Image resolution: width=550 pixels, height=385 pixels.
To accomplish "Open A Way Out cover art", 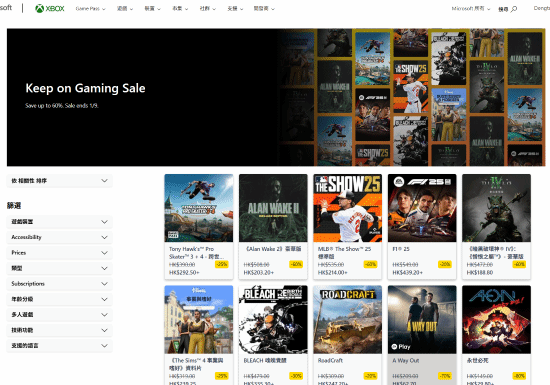I will coord(422,319).
